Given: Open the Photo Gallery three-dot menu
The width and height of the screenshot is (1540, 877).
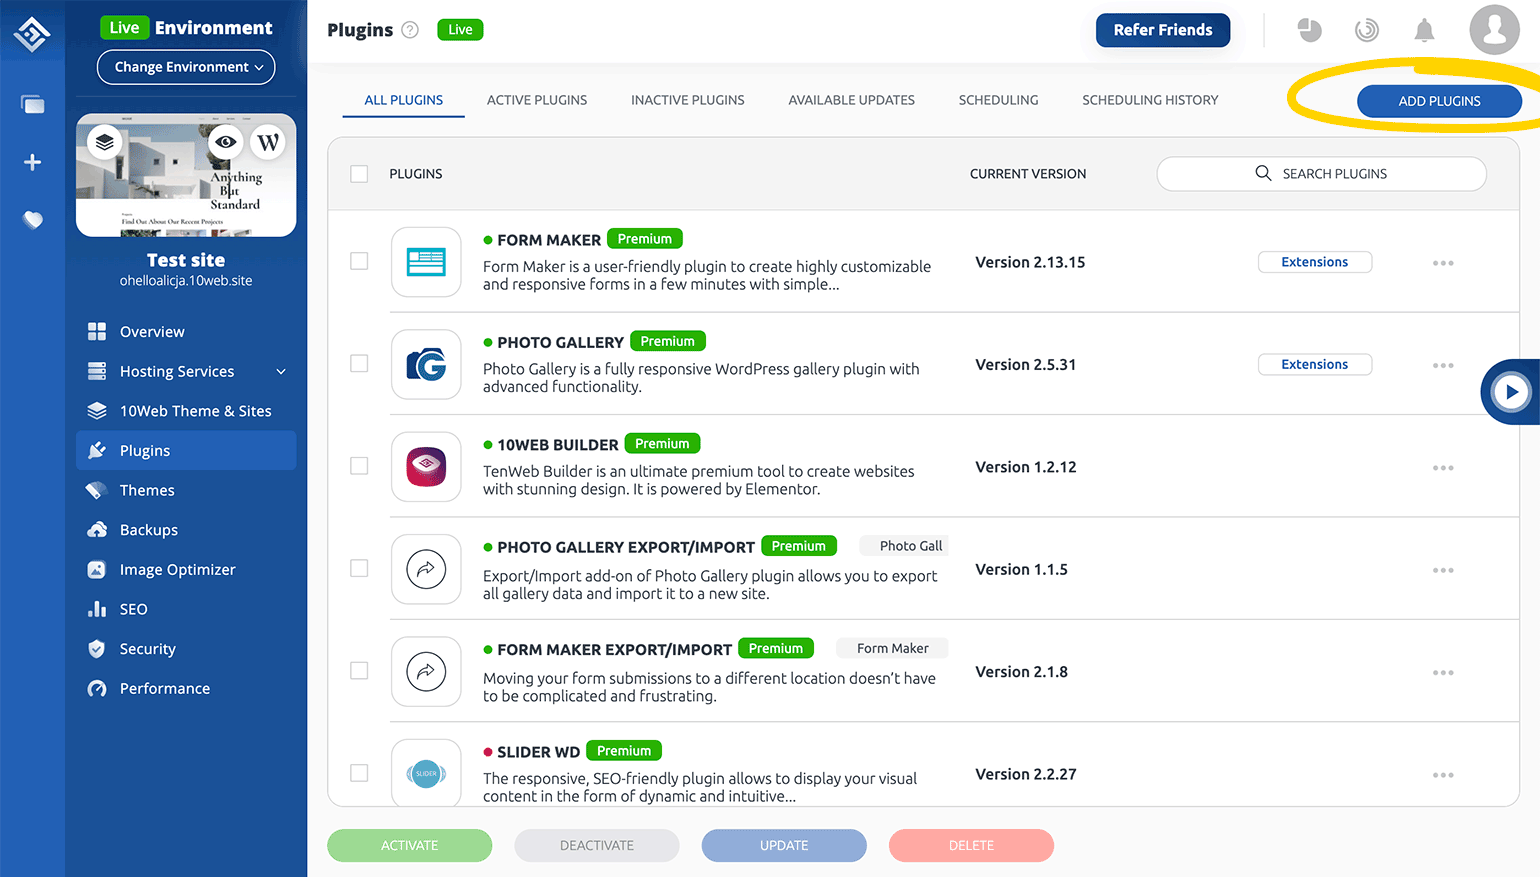Looking at the screenshot, I should pos(1443,365).
